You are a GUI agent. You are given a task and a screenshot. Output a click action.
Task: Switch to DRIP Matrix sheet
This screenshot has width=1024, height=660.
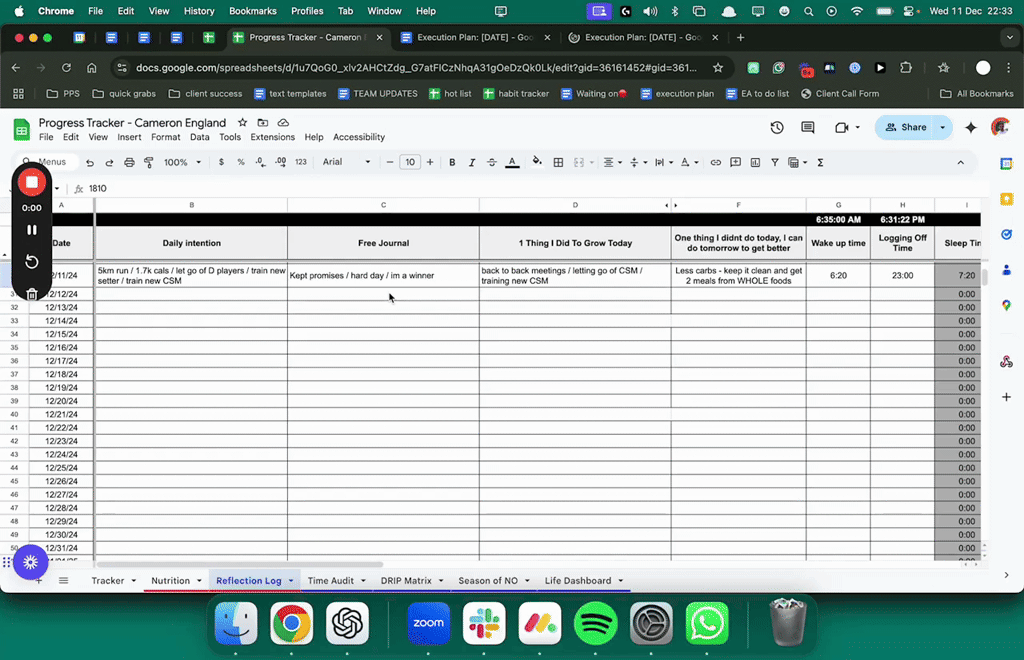[406, 580]
